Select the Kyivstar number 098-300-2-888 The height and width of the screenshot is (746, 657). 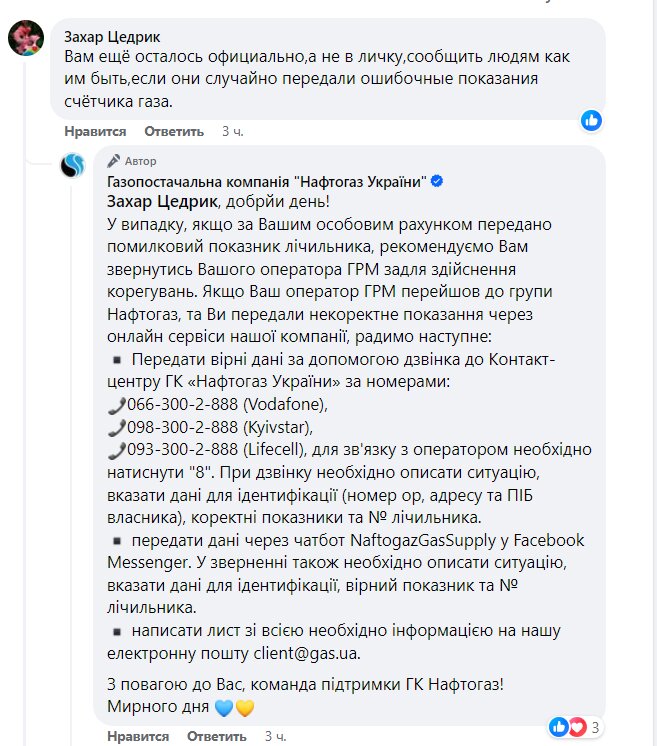[175, 427]
